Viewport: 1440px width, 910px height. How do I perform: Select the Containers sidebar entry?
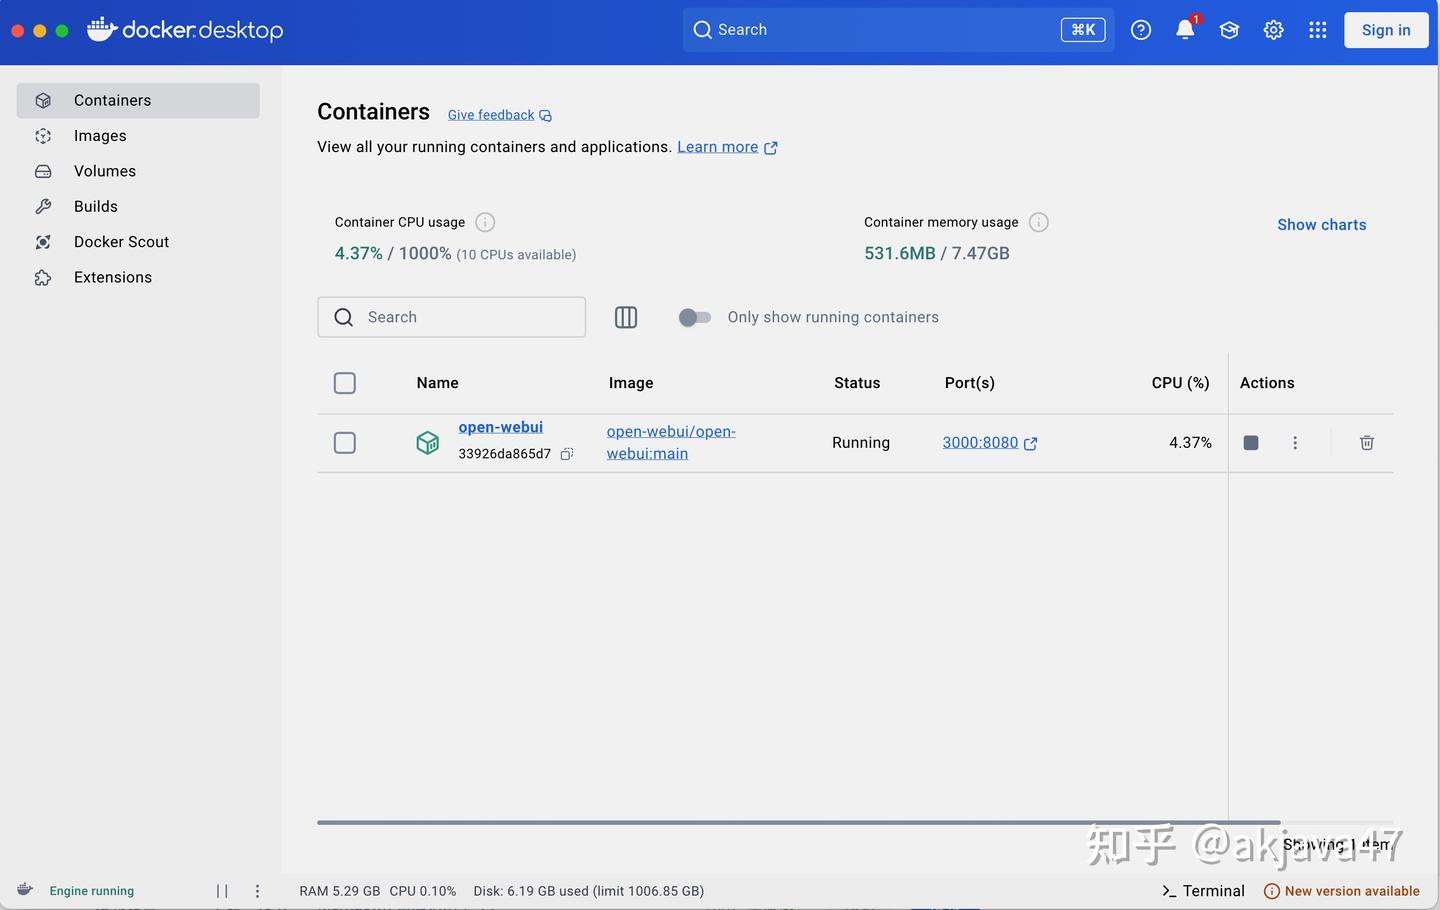[112, 100]
